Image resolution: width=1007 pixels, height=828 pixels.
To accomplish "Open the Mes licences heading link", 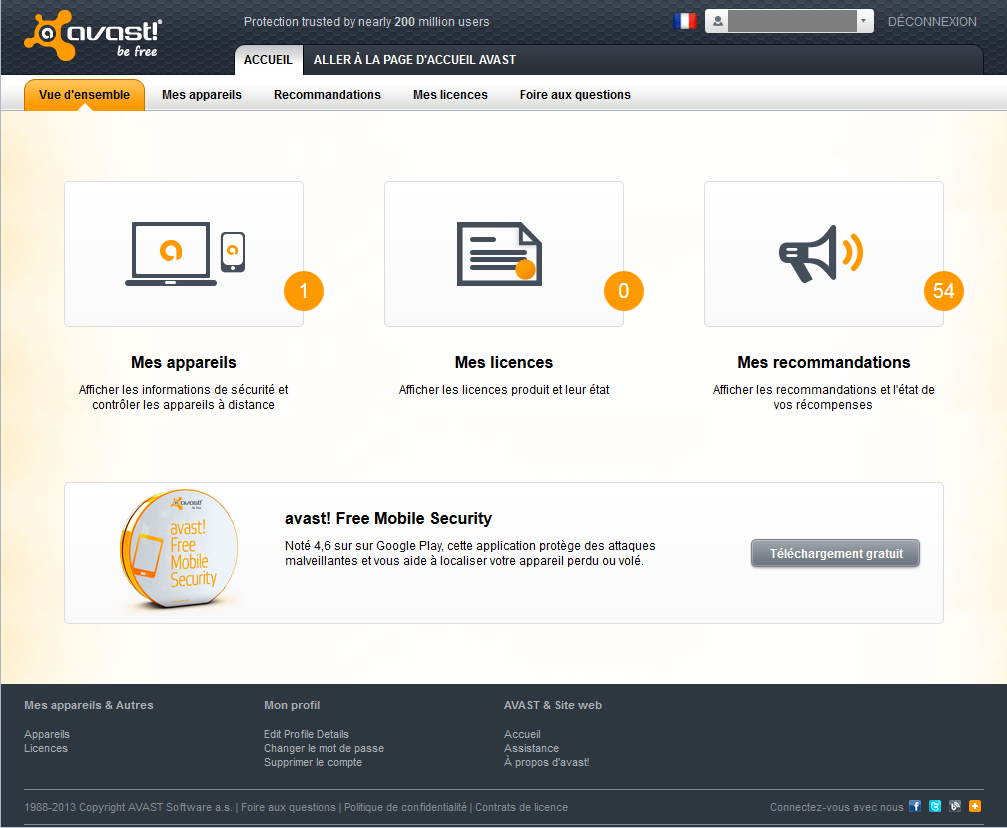I will click(504, 362).
